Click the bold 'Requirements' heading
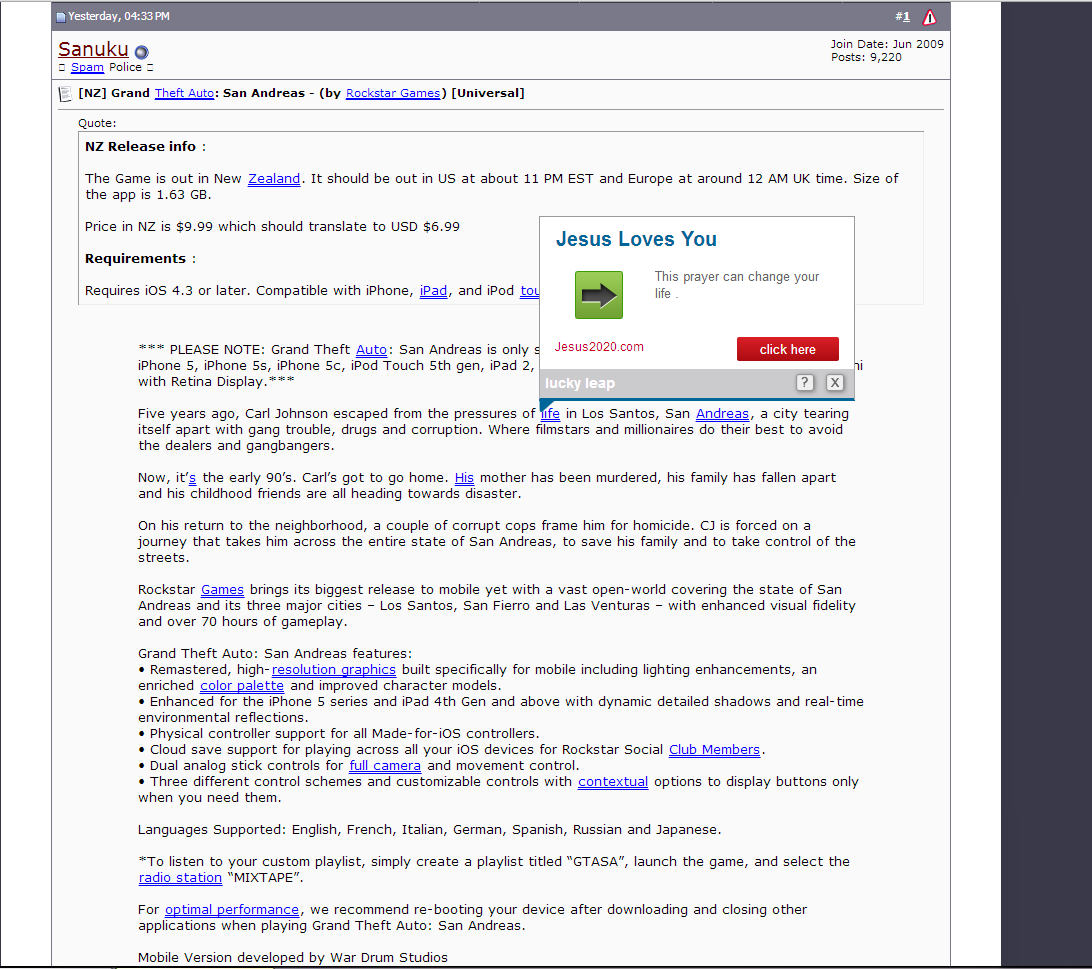 coord(135,259)
